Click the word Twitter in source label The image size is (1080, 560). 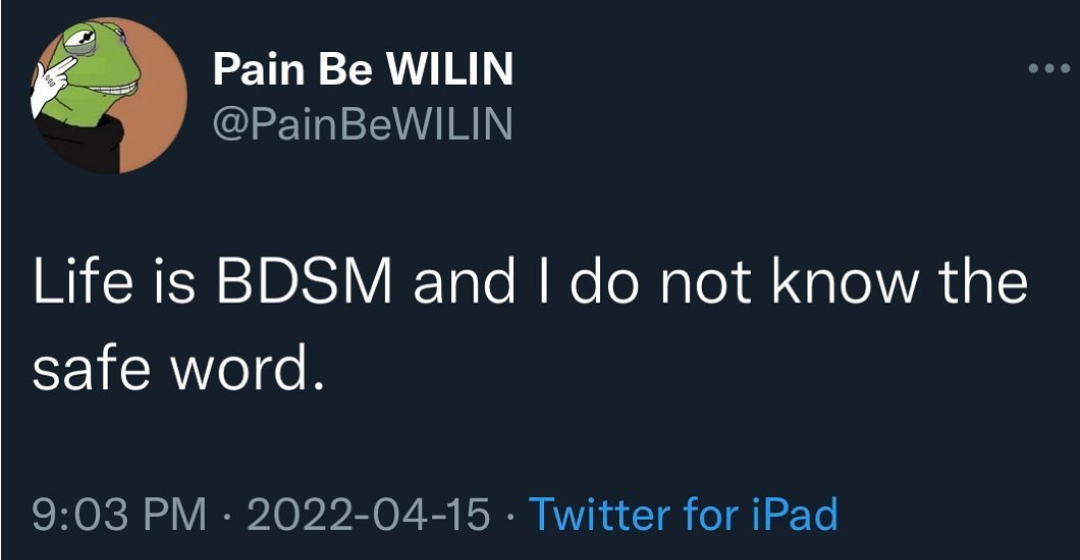[x=598, y=515]
